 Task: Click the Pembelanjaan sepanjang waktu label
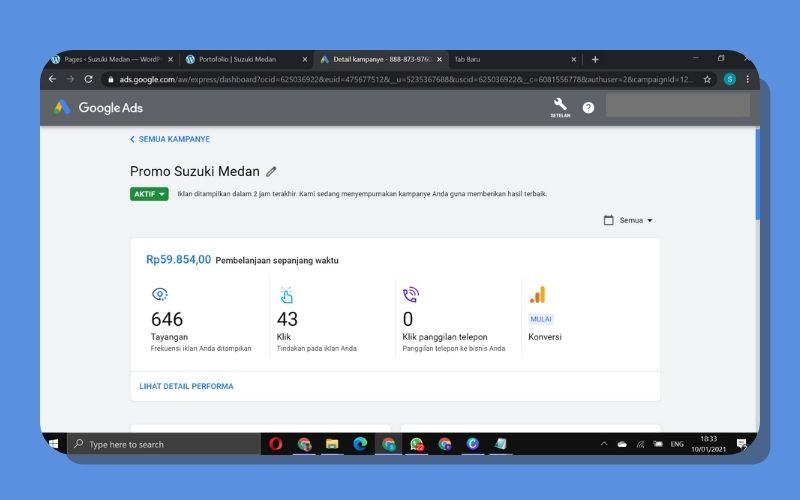point(277,260)
